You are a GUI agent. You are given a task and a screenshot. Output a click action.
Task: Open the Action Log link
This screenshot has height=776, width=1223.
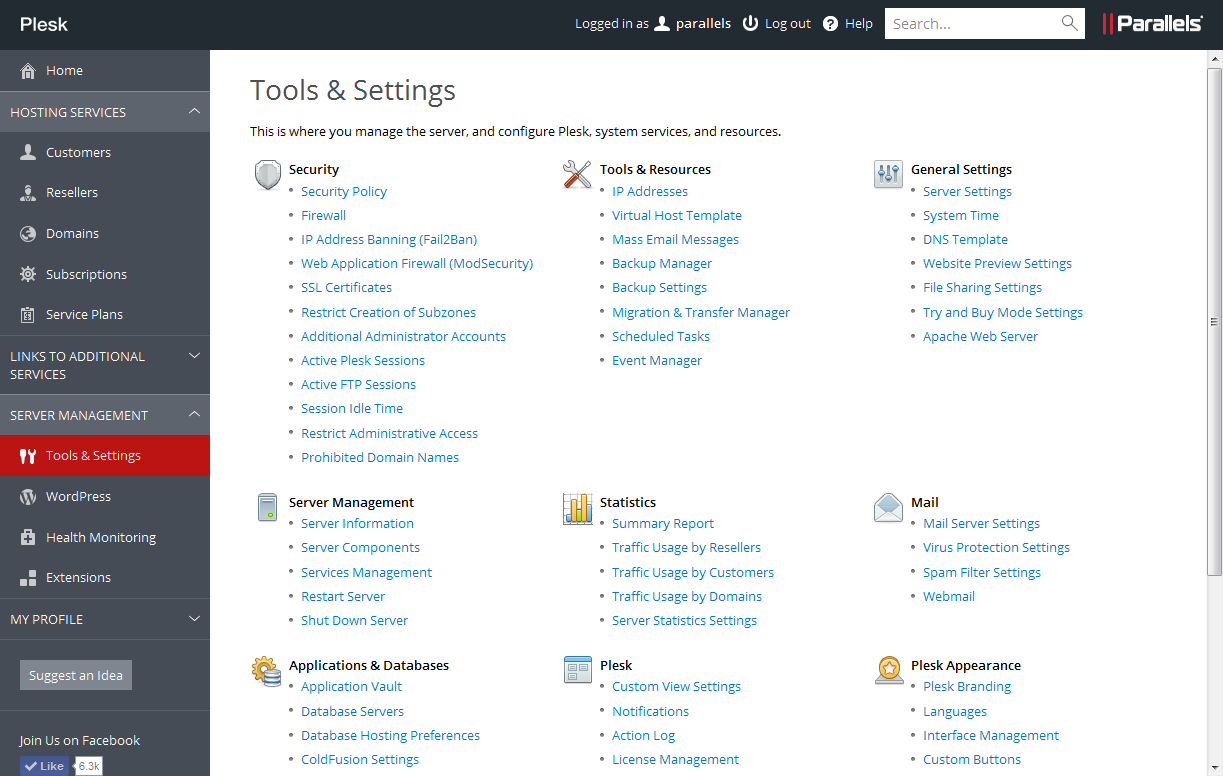643,735
